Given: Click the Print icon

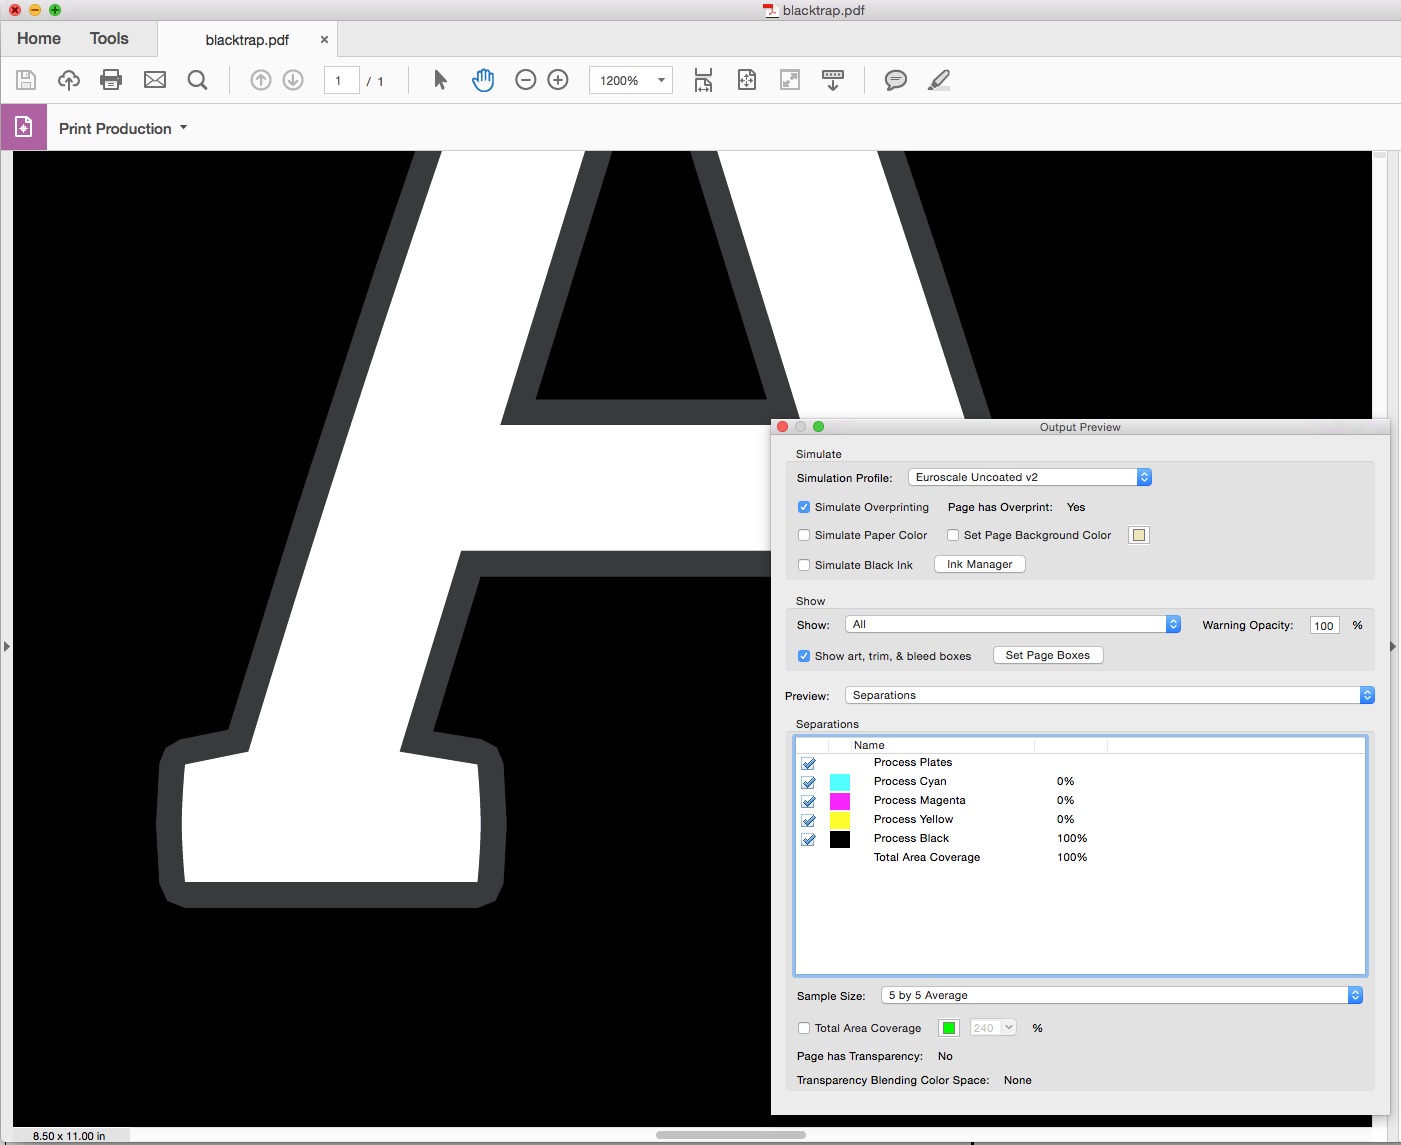Looking at the screenshot, I should point(111,80).
